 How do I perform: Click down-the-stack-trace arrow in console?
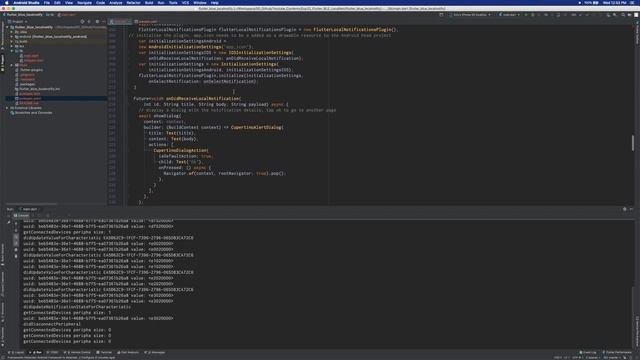coord(16,230)
